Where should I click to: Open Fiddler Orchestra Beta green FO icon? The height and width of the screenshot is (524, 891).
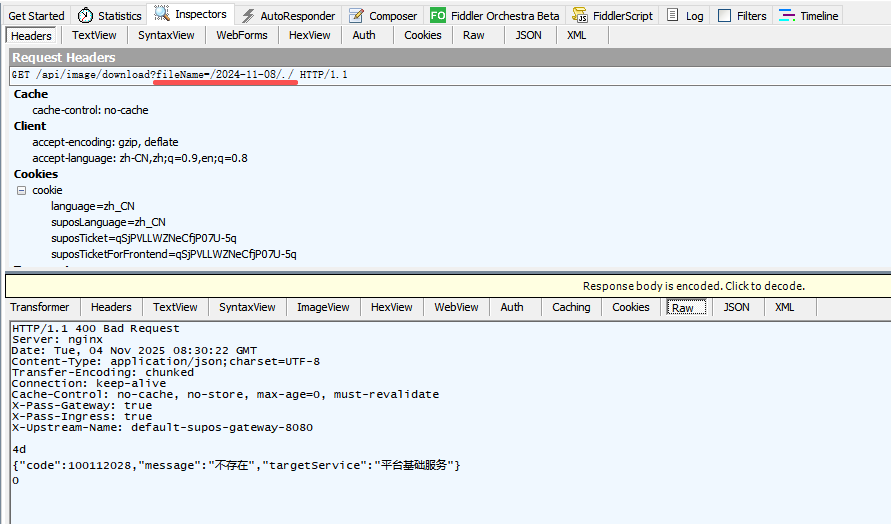tap(438, 16)
